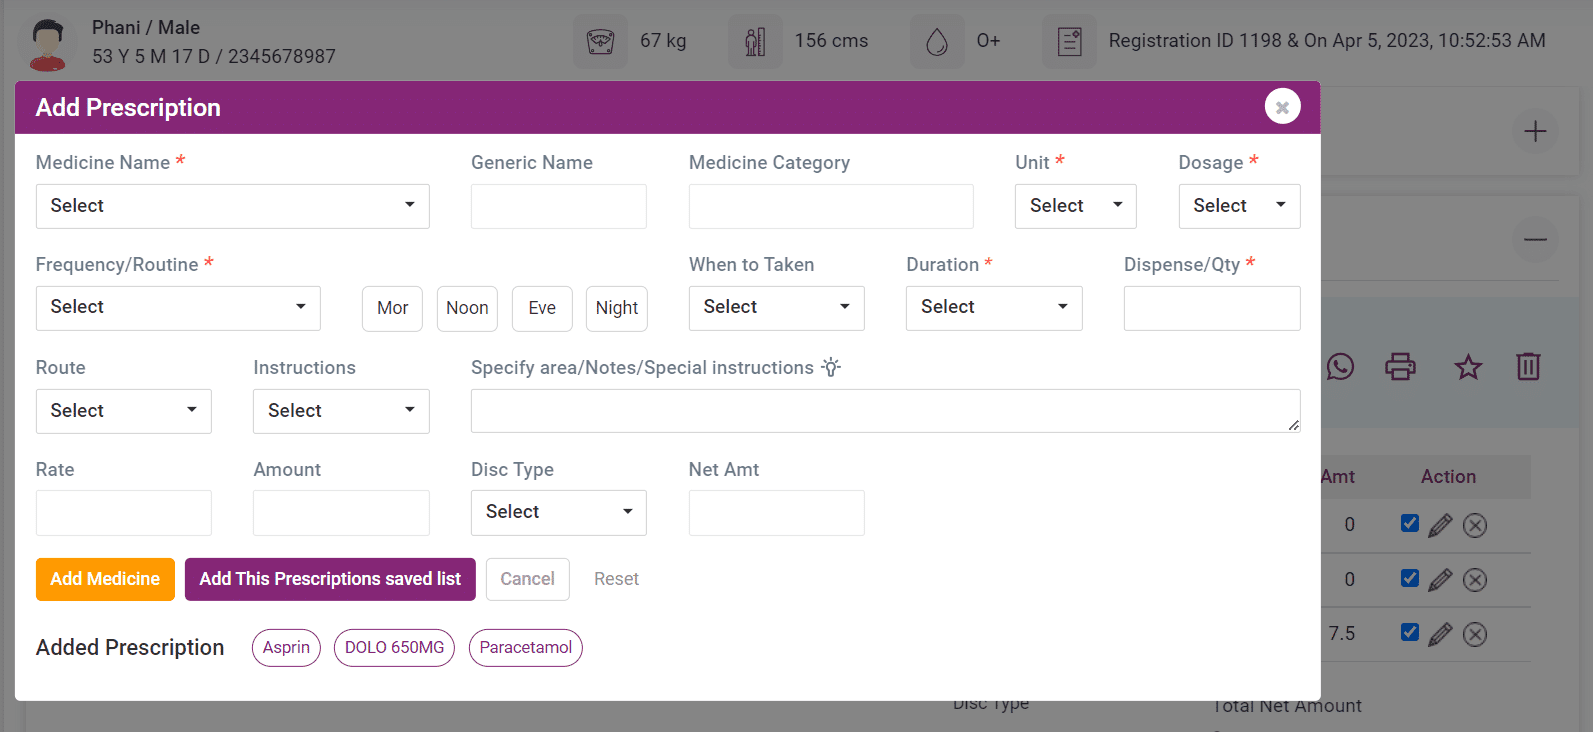Click the remove icon in last row
Image resolution: width=1593 pixels, height=732 pixels.
[1475, 634]
